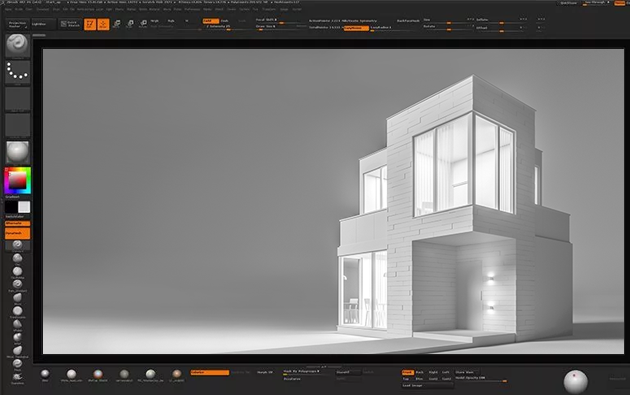Viewport: 630px width, 395px height.
Task: Toggle the orange Zadd button
Action: point(211,20)
